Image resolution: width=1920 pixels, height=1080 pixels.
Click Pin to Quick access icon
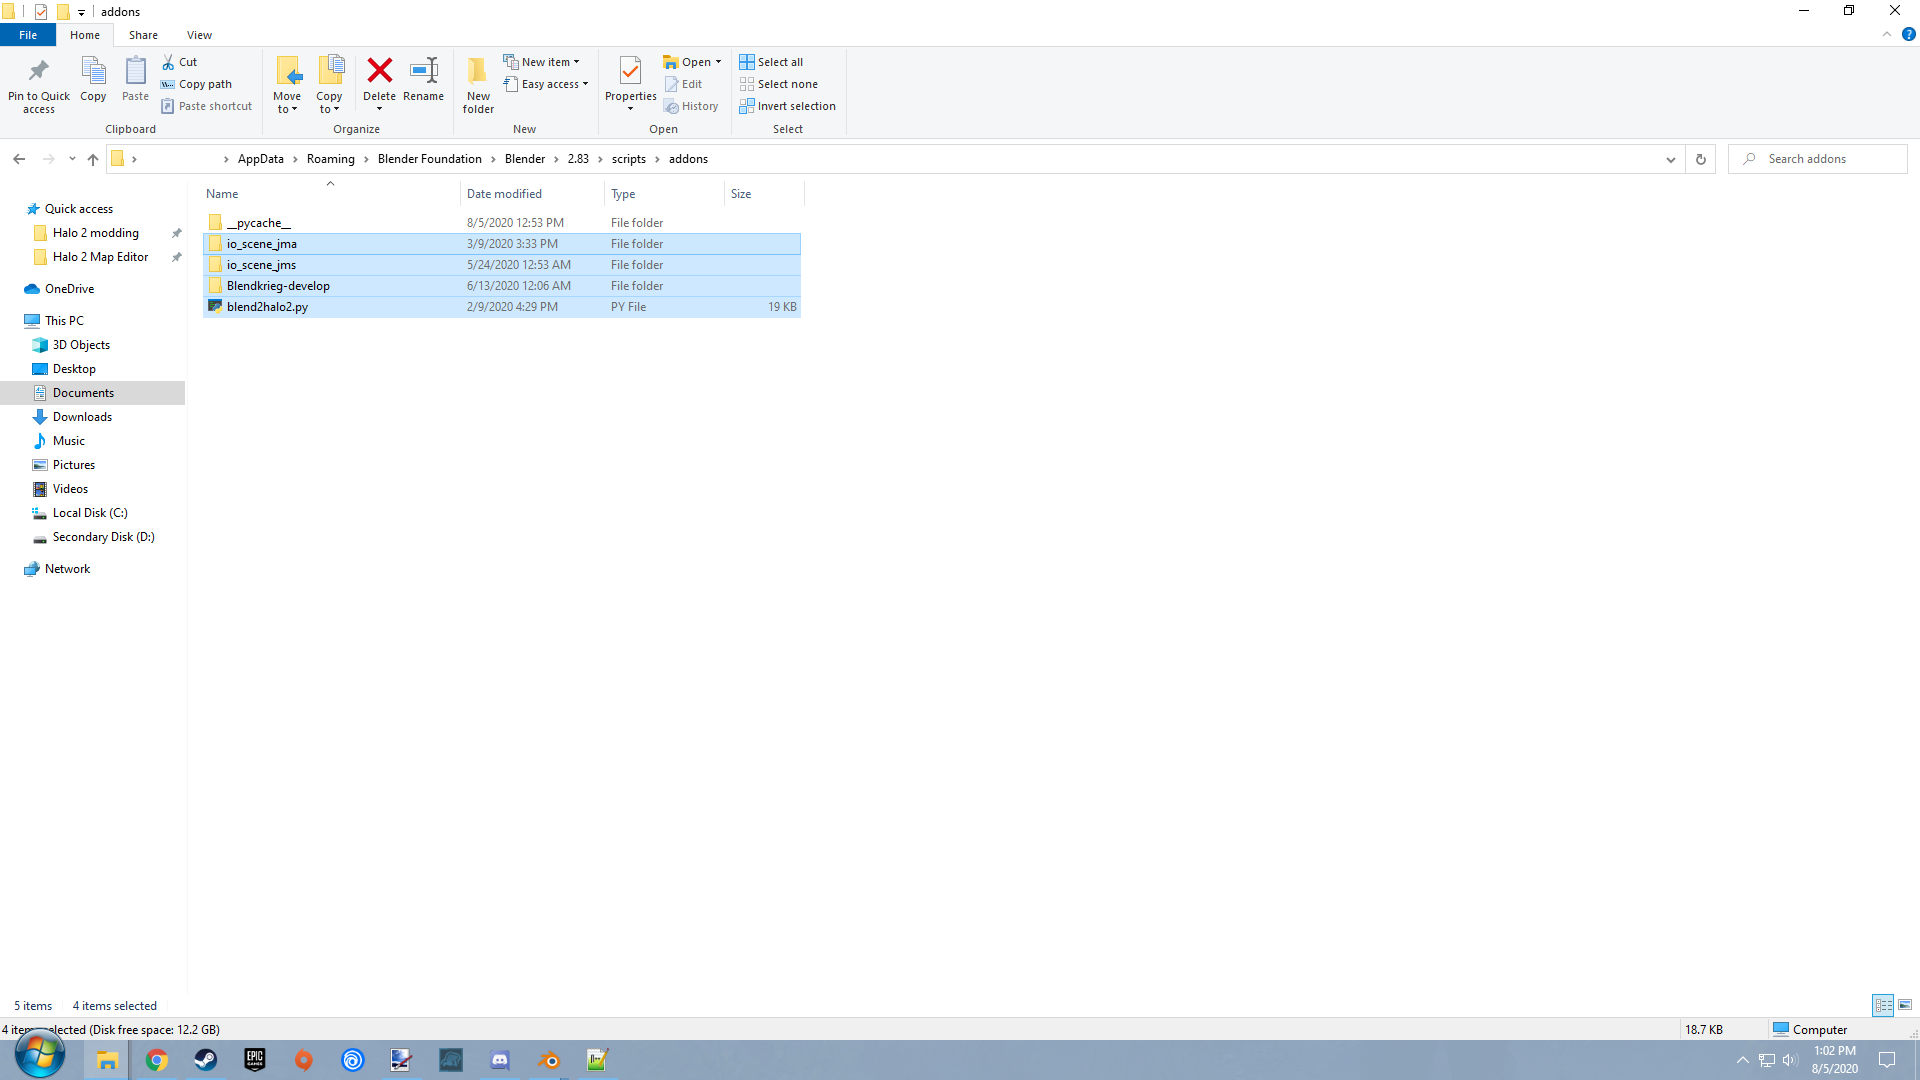pos(39,71)
